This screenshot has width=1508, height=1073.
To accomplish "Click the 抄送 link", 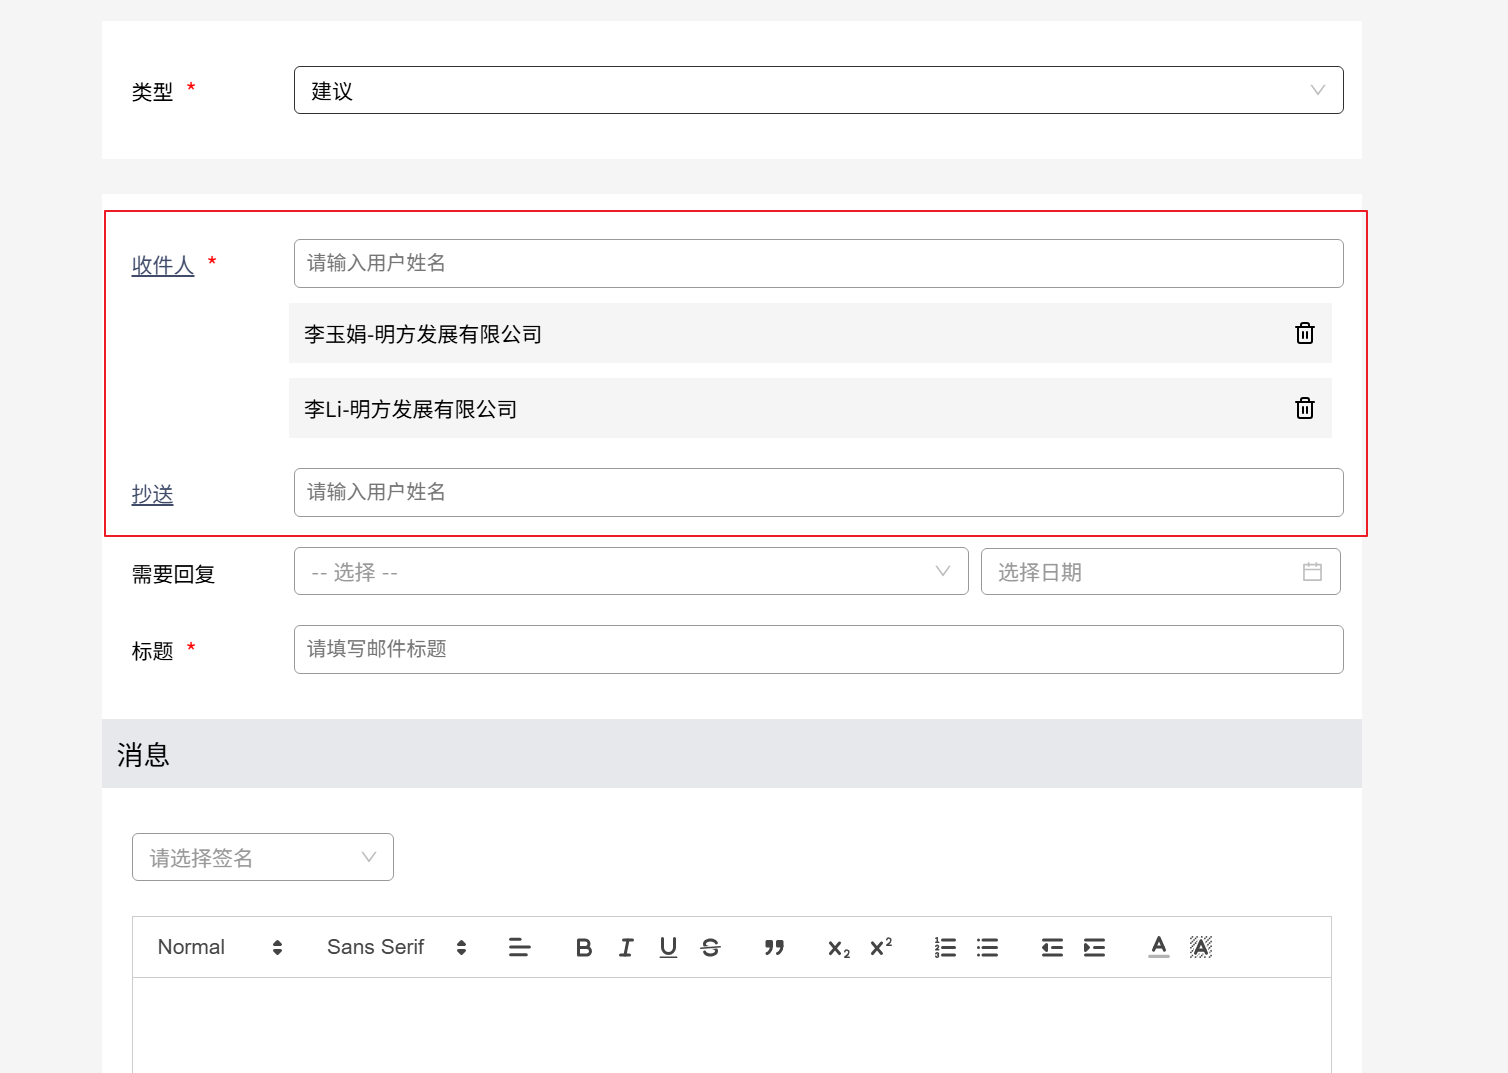I will pyautogui.click(x=153, y=495).
